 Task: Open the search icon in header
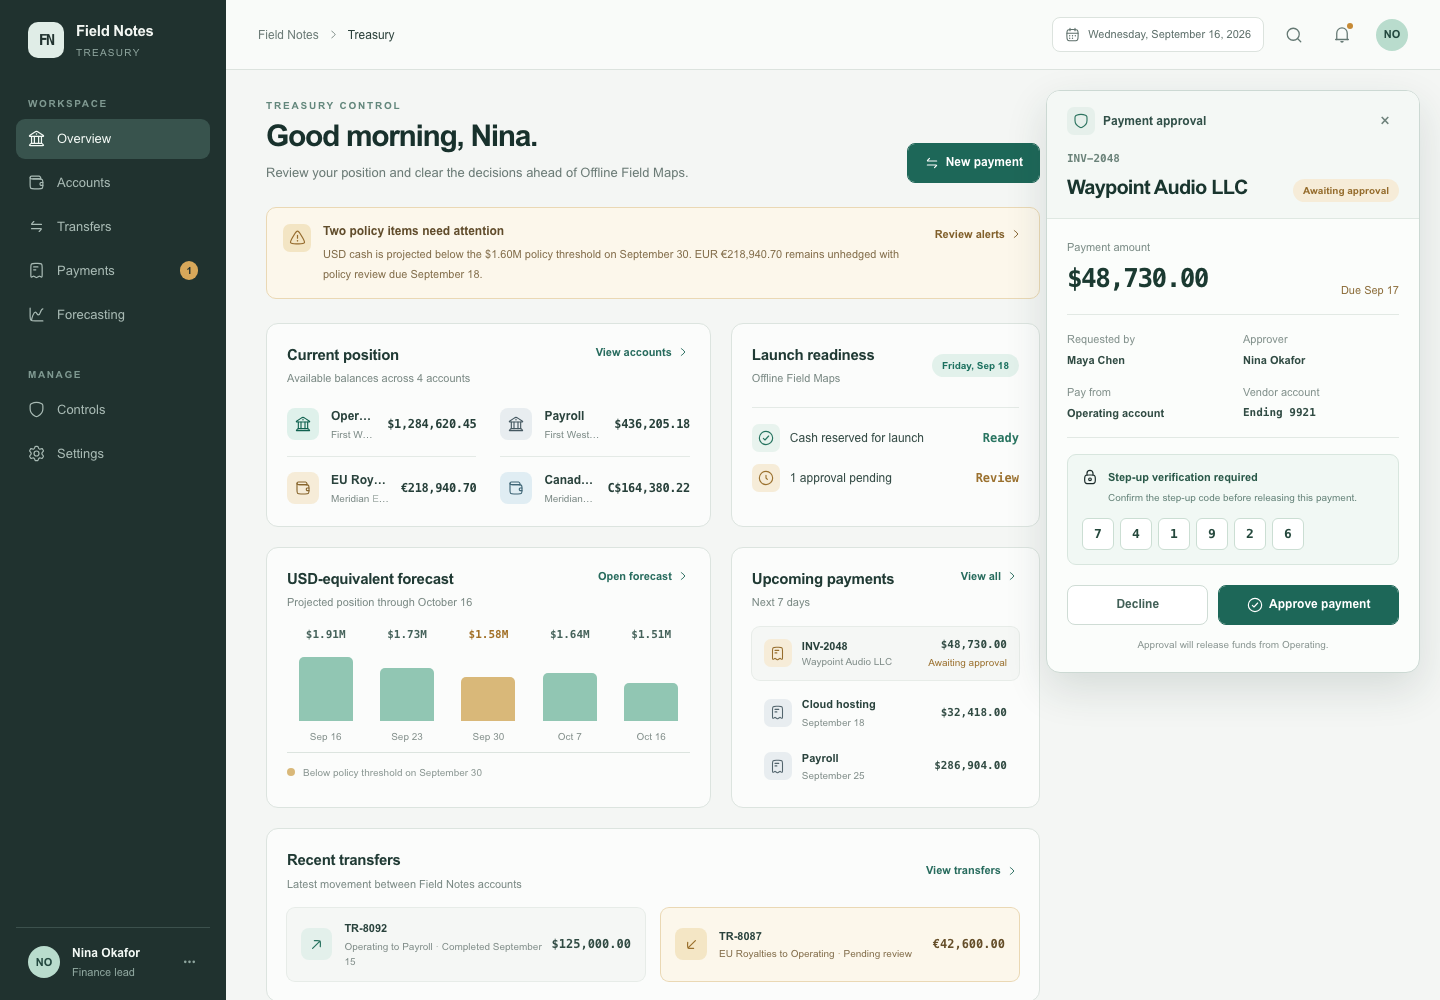click(1294, 35)
